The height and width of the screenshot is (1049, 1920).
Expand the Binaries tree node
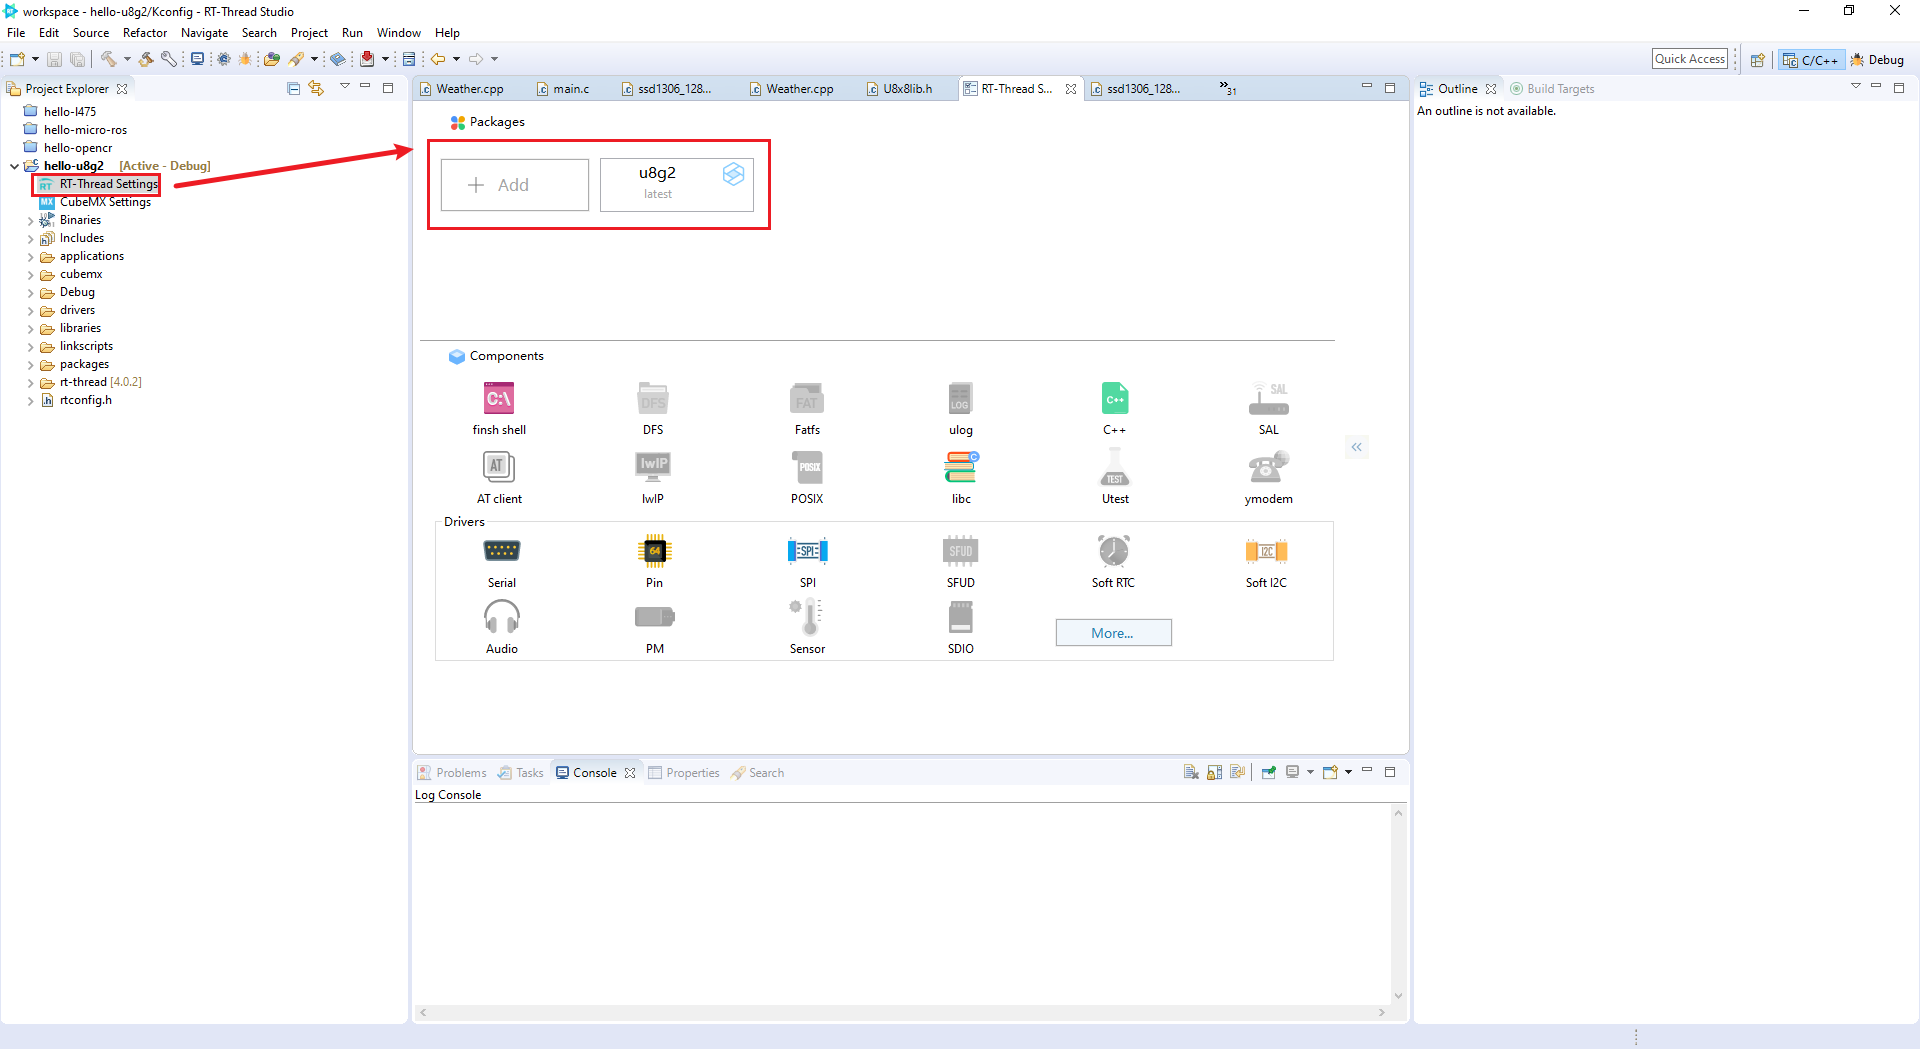coord(31,219)
